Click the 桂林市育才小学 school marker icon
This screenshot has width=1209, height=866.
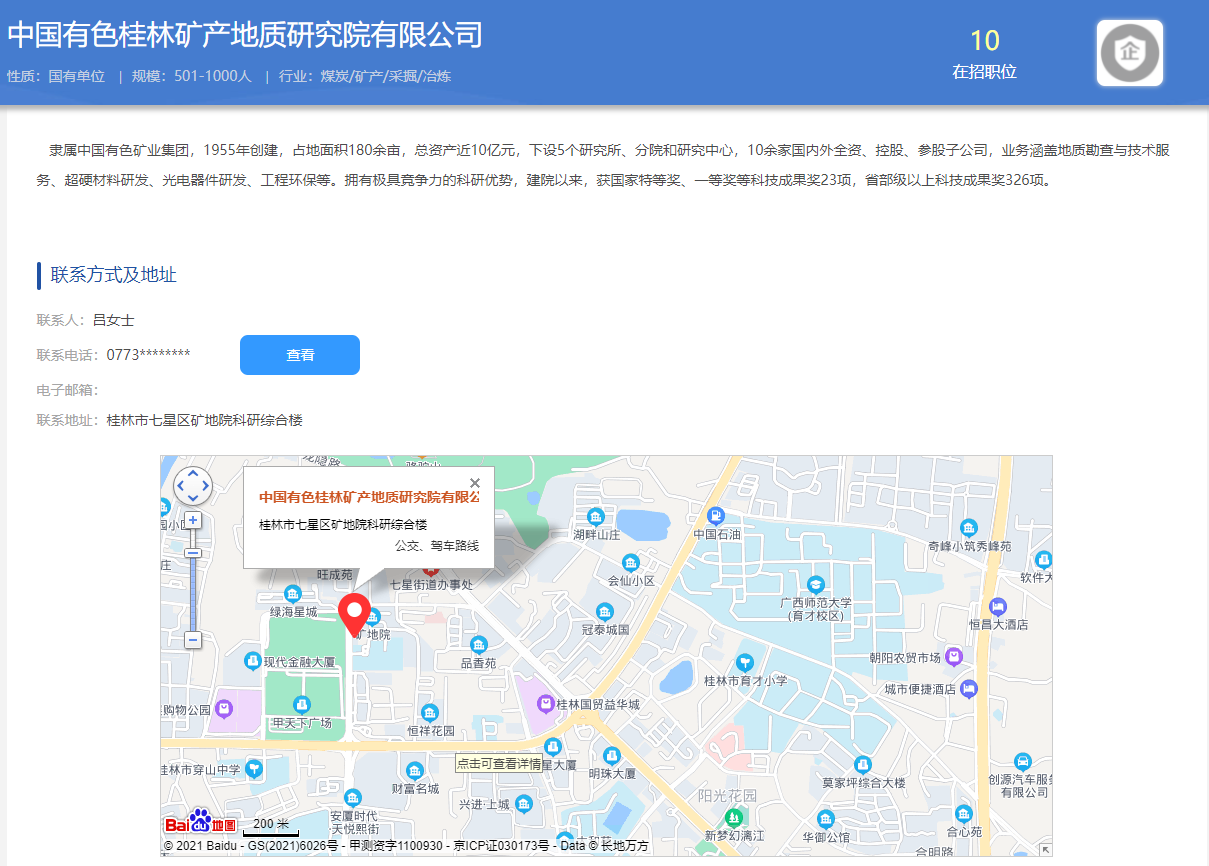744,662
